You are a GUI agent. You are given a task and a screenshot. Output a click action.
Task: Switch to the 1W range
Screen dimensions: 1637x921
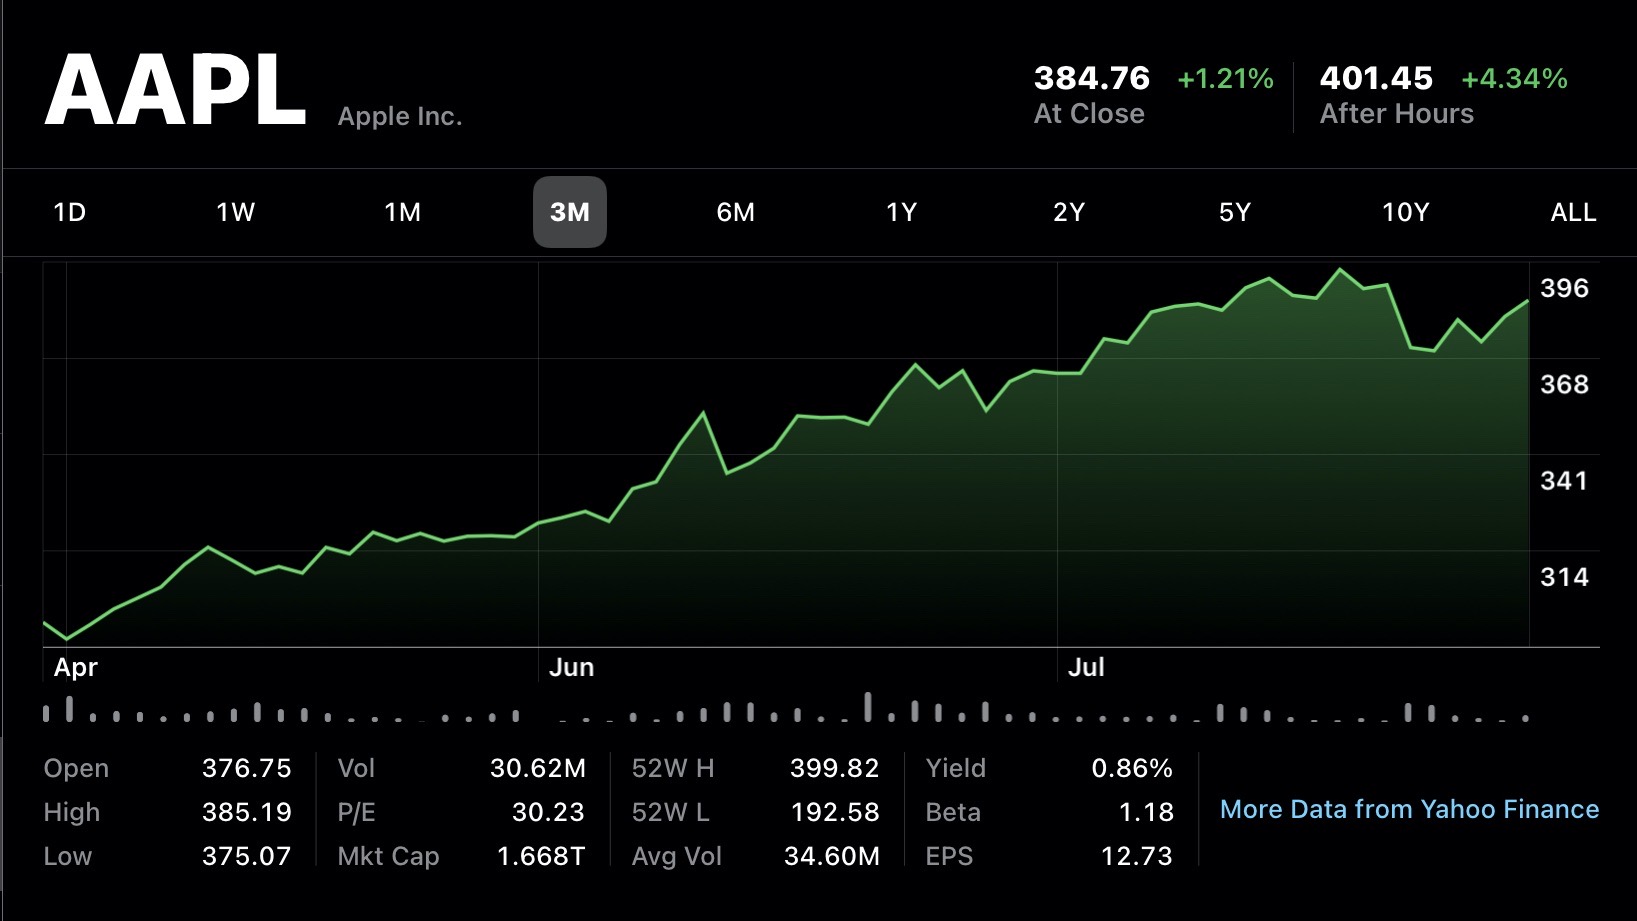tap(236, 212)
